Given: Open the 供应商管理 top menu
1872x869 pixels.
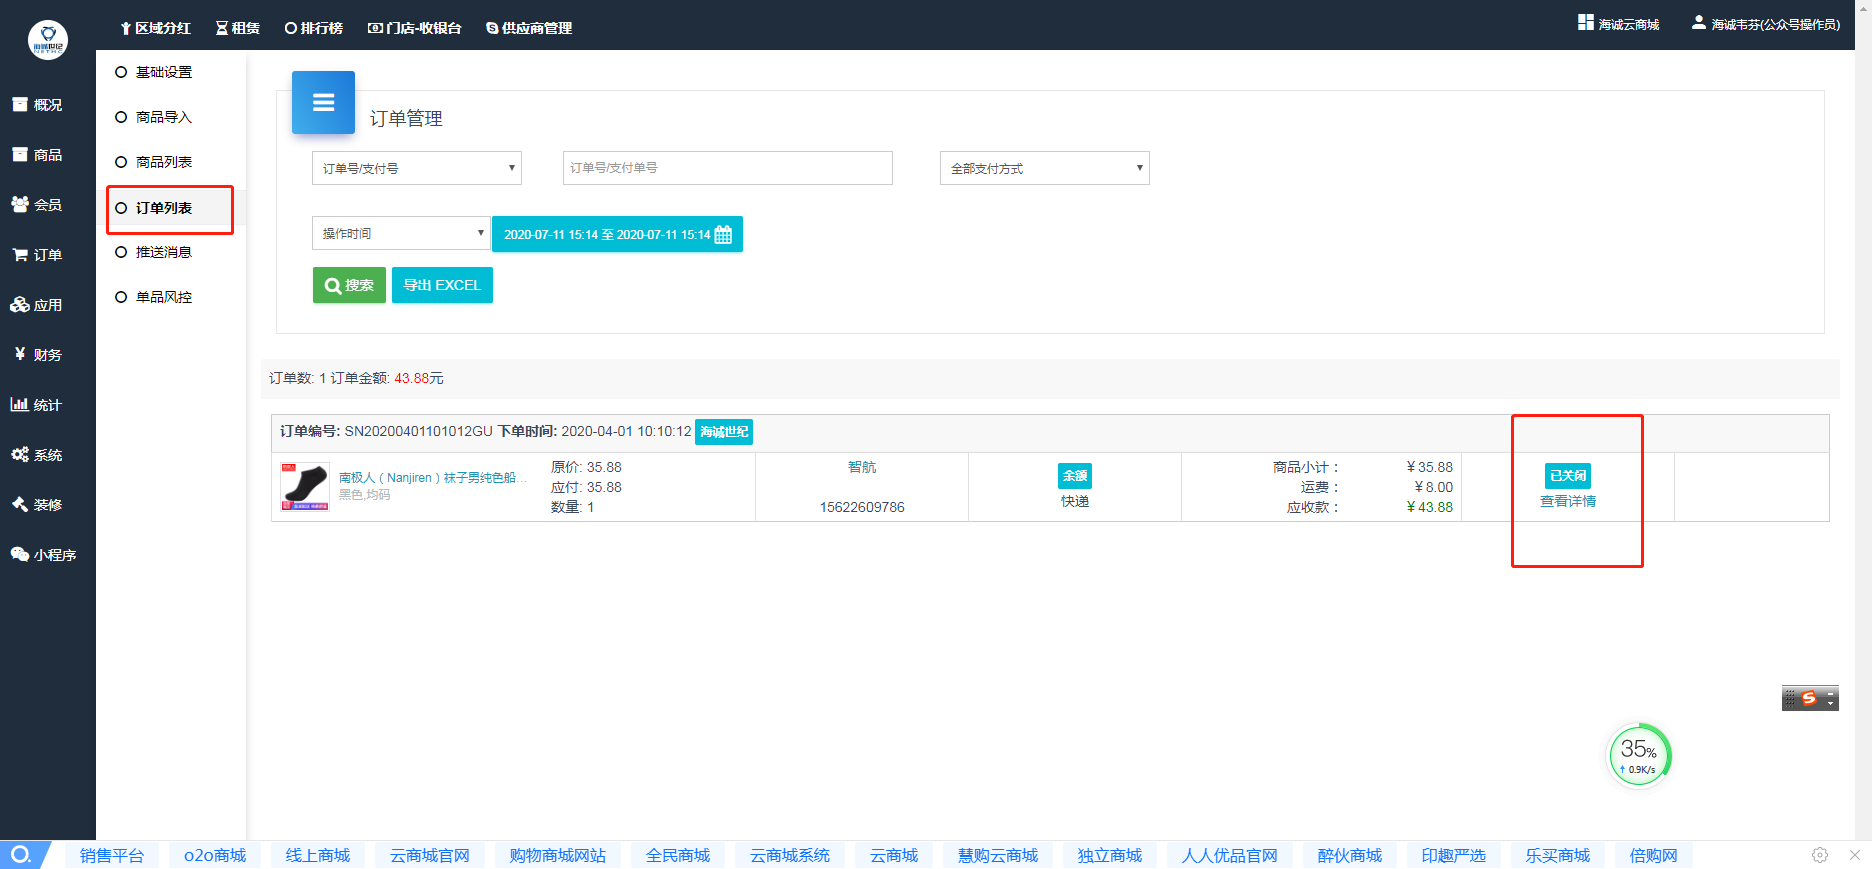Looking at the screenshot, I should point(529,28).
